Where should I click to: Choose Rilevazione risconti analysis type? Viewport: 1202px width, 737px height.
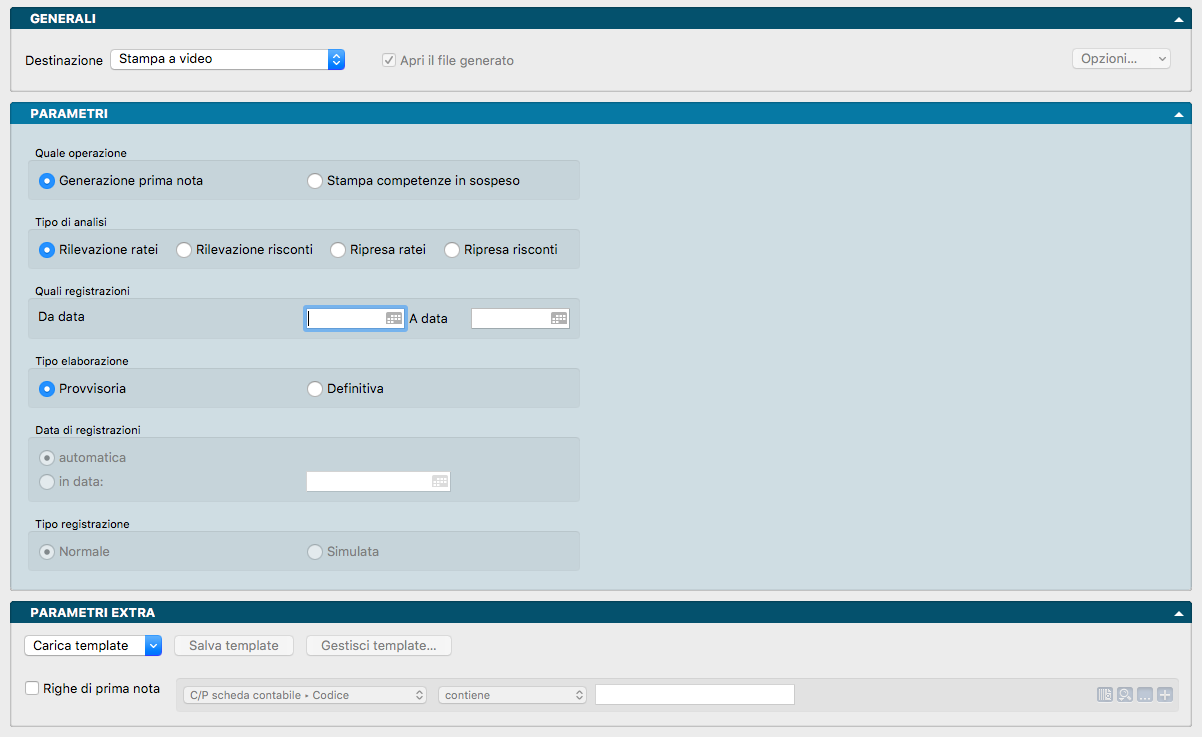click(x=184, y=250)
